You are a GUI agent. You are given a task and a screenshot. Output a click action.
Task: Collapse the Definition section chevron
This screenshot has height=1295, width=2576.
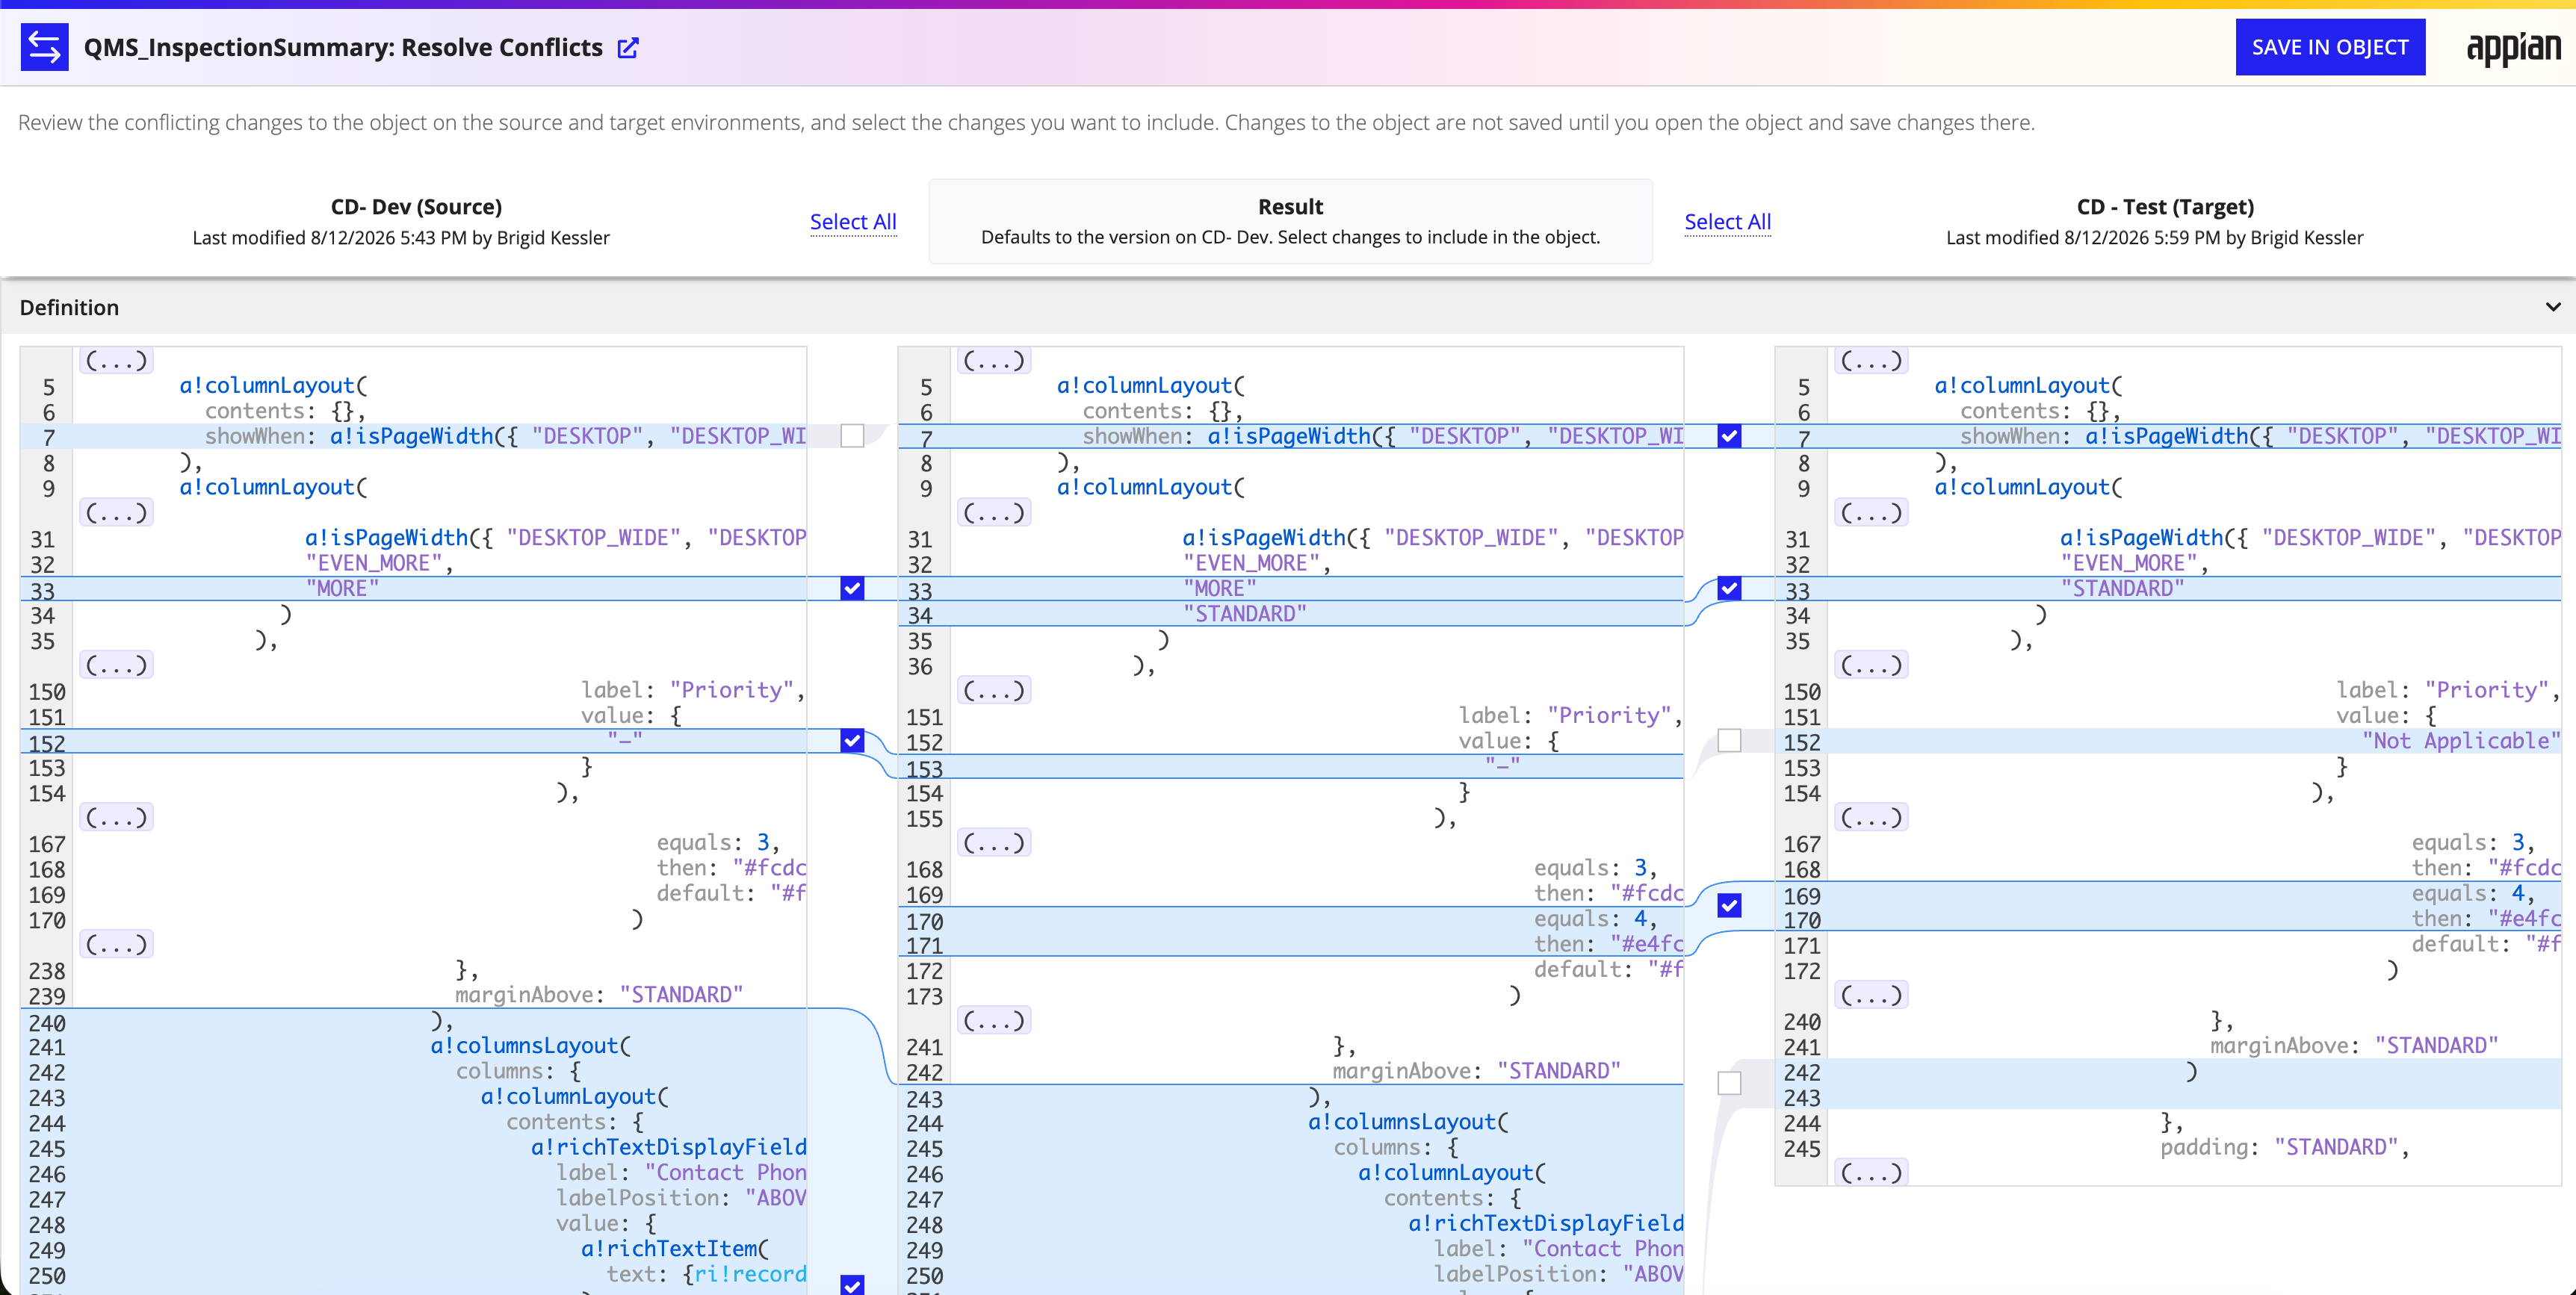(2553, 307)
